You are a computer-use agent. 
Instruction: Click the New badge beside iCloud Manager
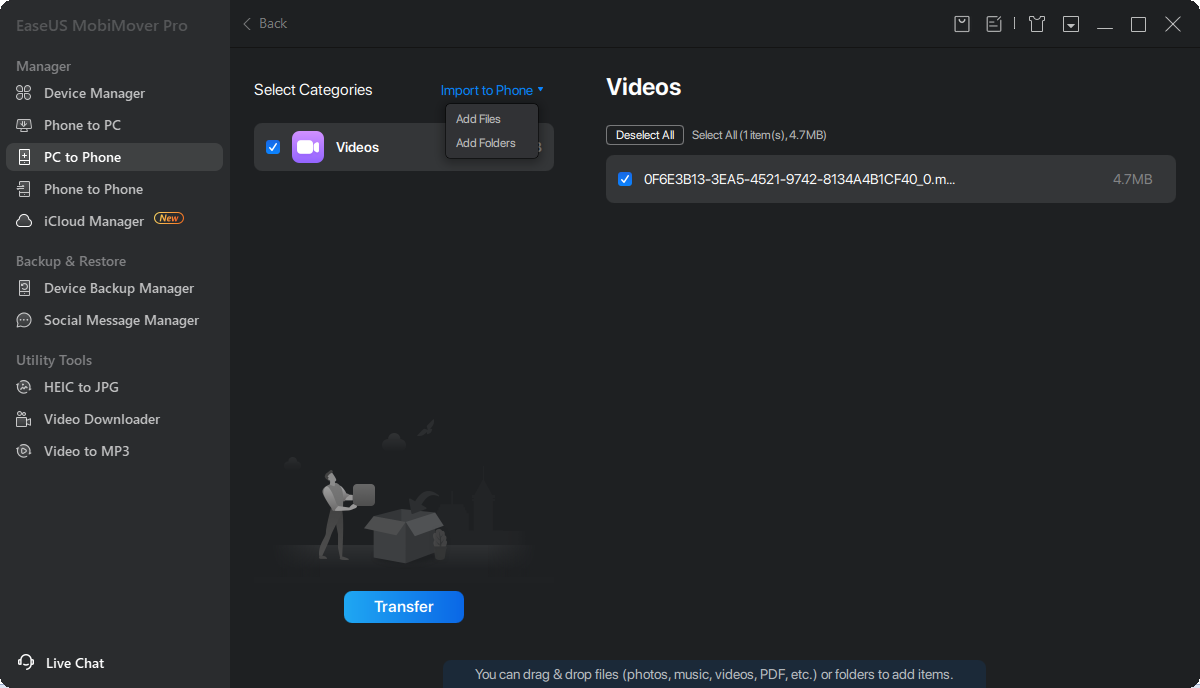[x=169, y=218]
